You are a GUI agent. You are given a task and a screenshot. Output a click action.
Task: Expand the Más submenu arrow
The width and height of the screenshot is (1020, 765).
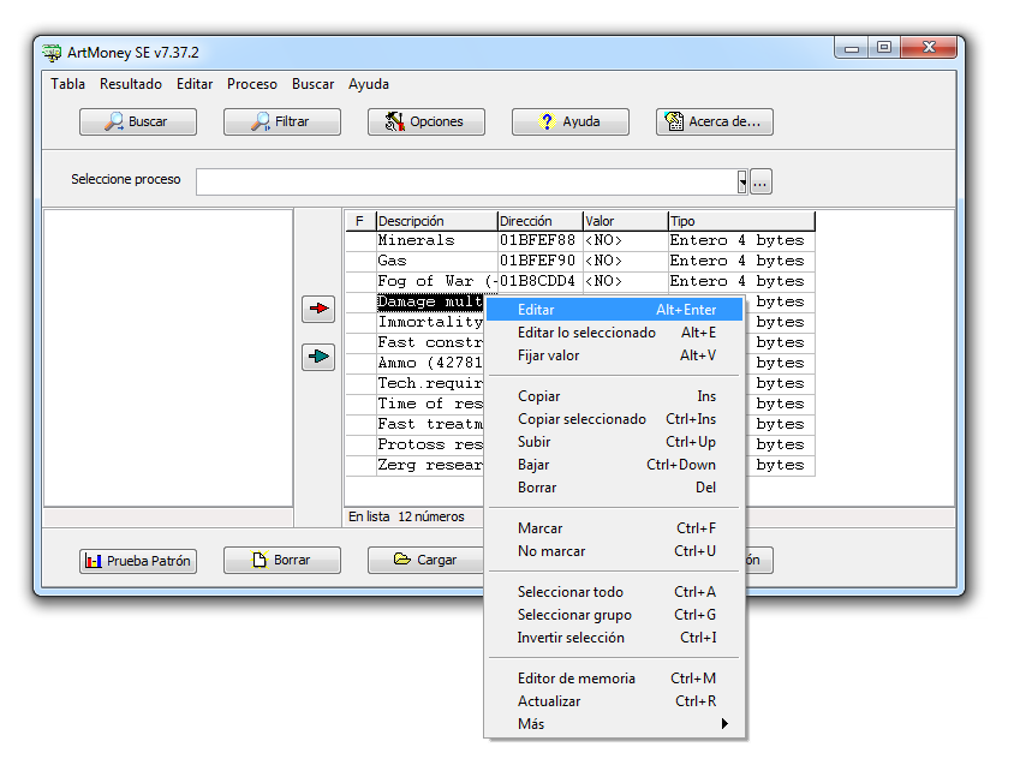725,724
